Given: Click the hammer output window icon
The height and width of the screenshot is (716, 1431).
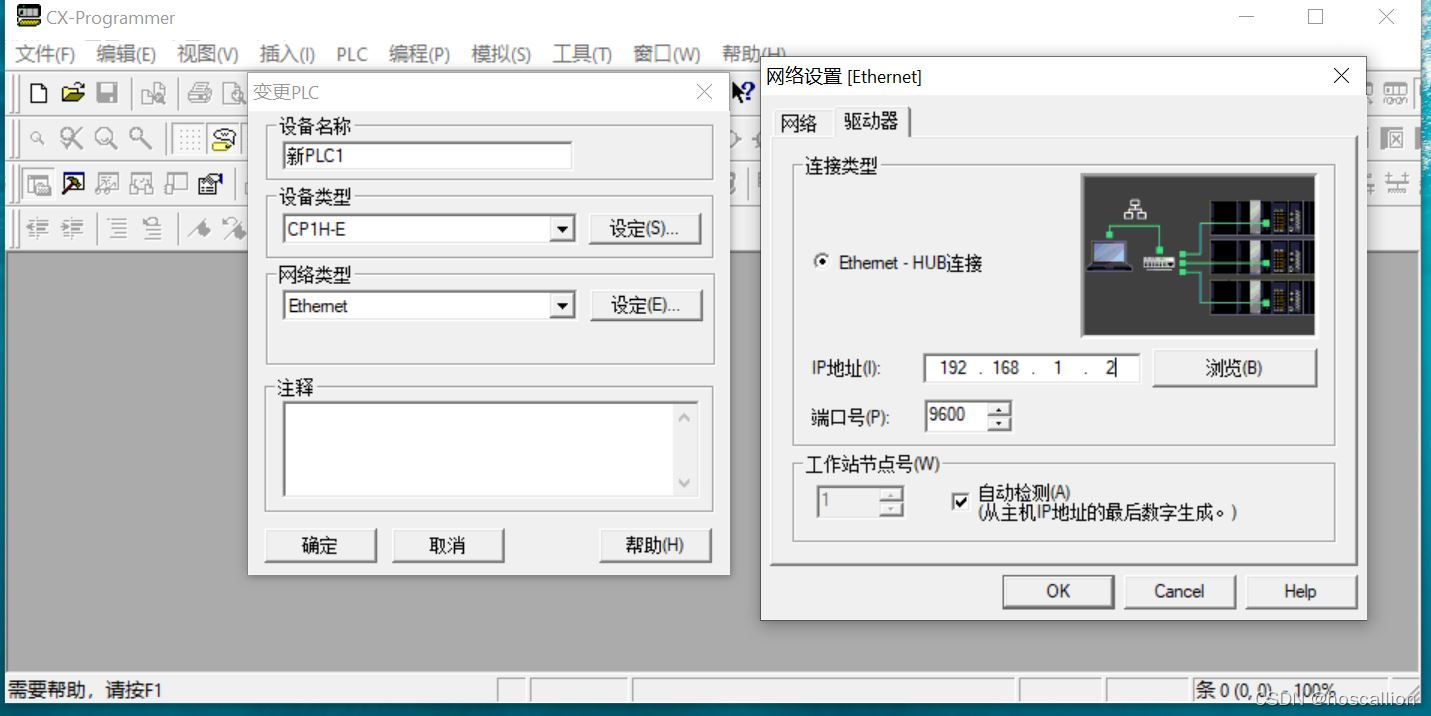Looking at the screenshot, I should pyautogui.click(x=73, y=184).
